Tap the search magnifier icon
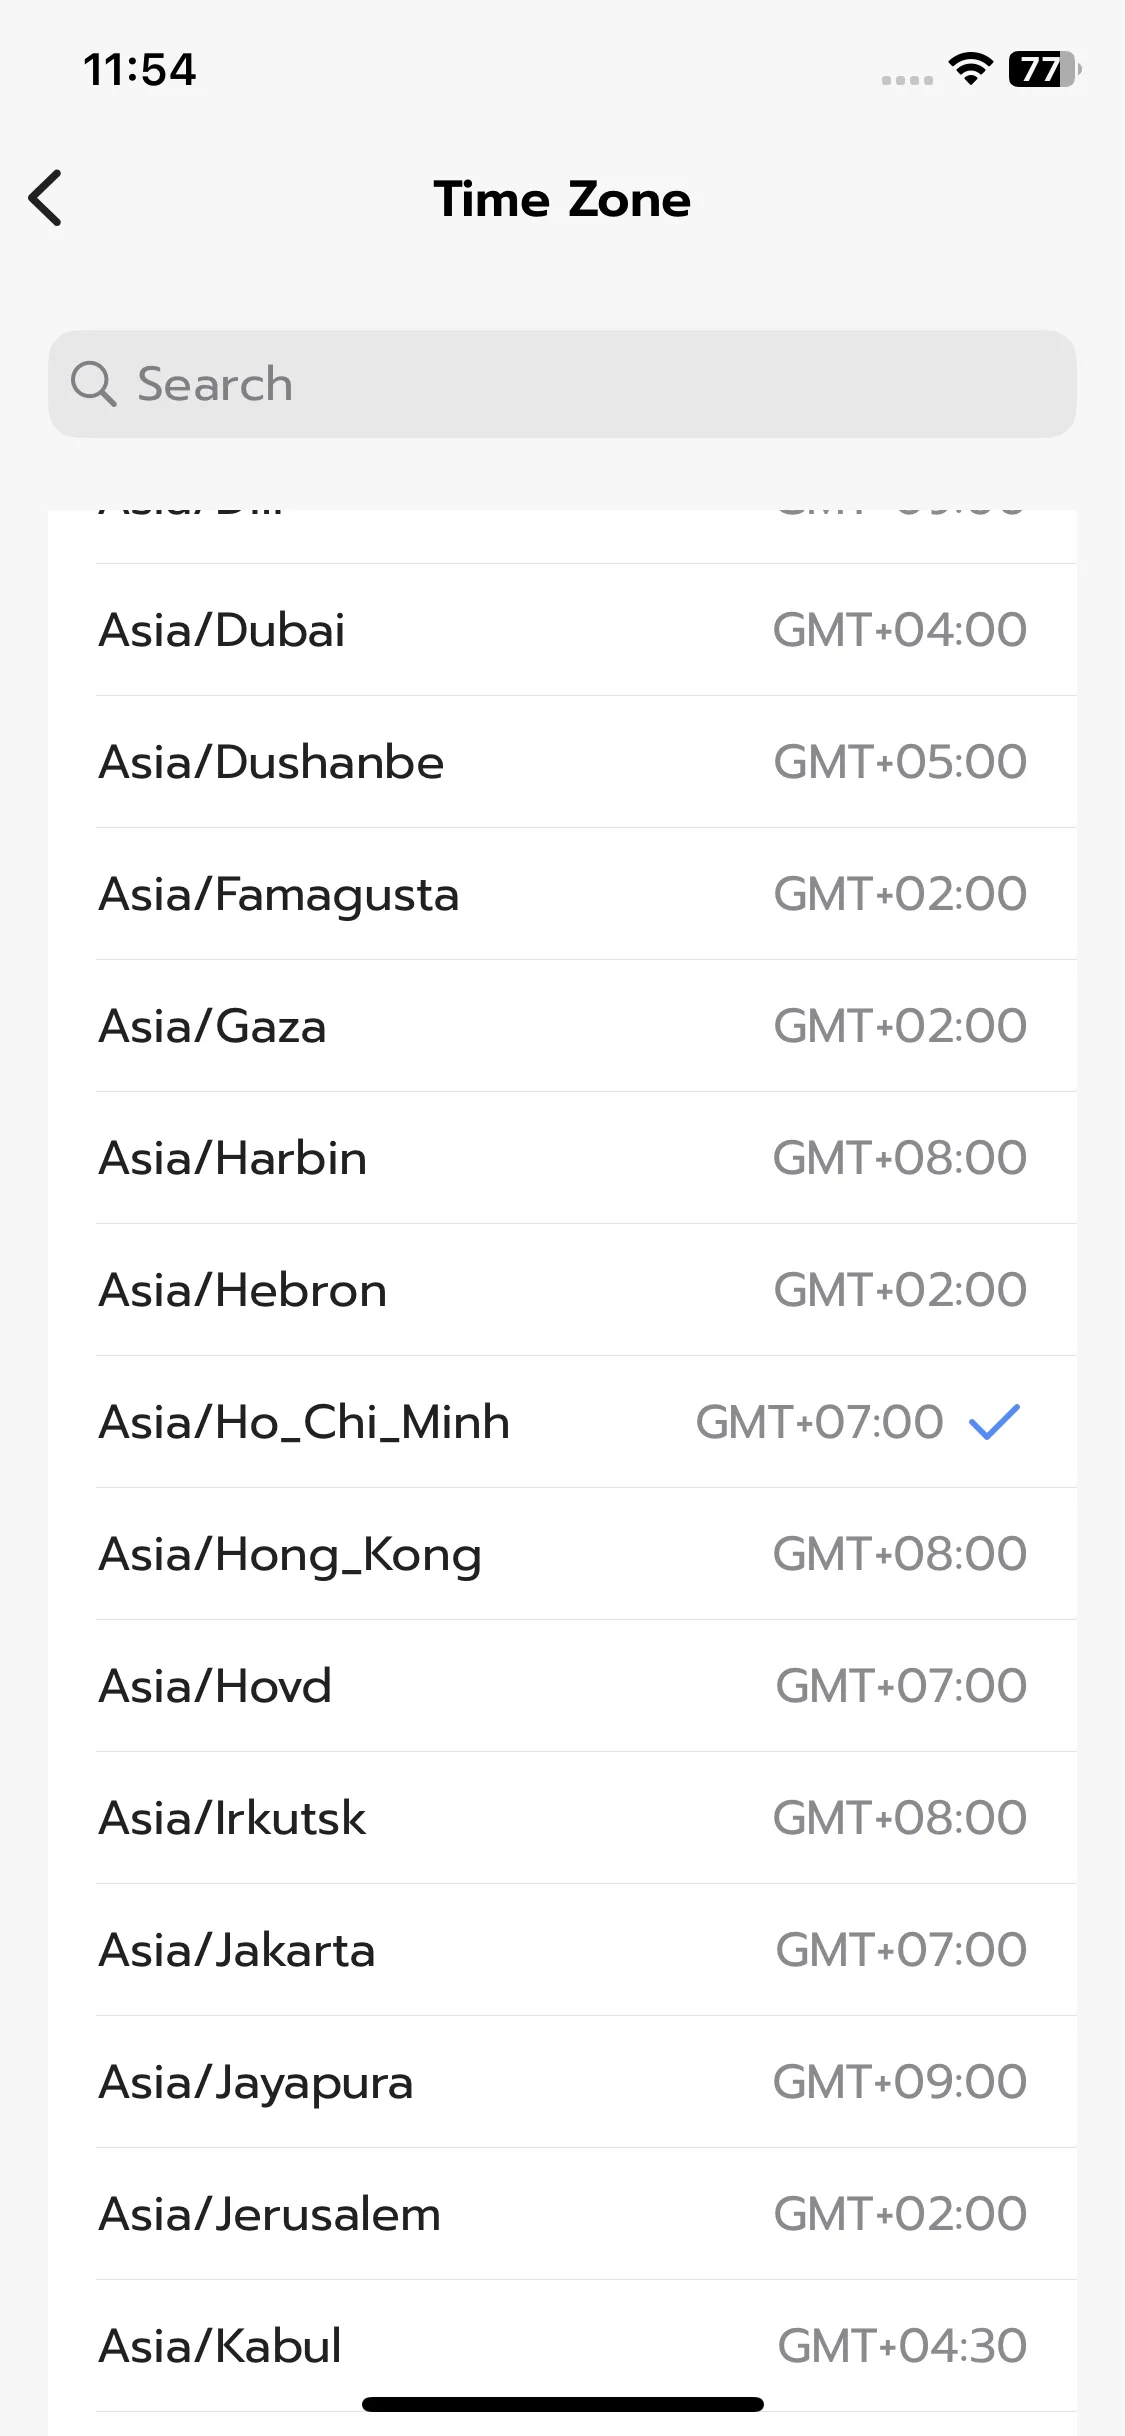The height and width of the screenshot is (2436, 1125). pyautogui.click(x=93, y=384)
